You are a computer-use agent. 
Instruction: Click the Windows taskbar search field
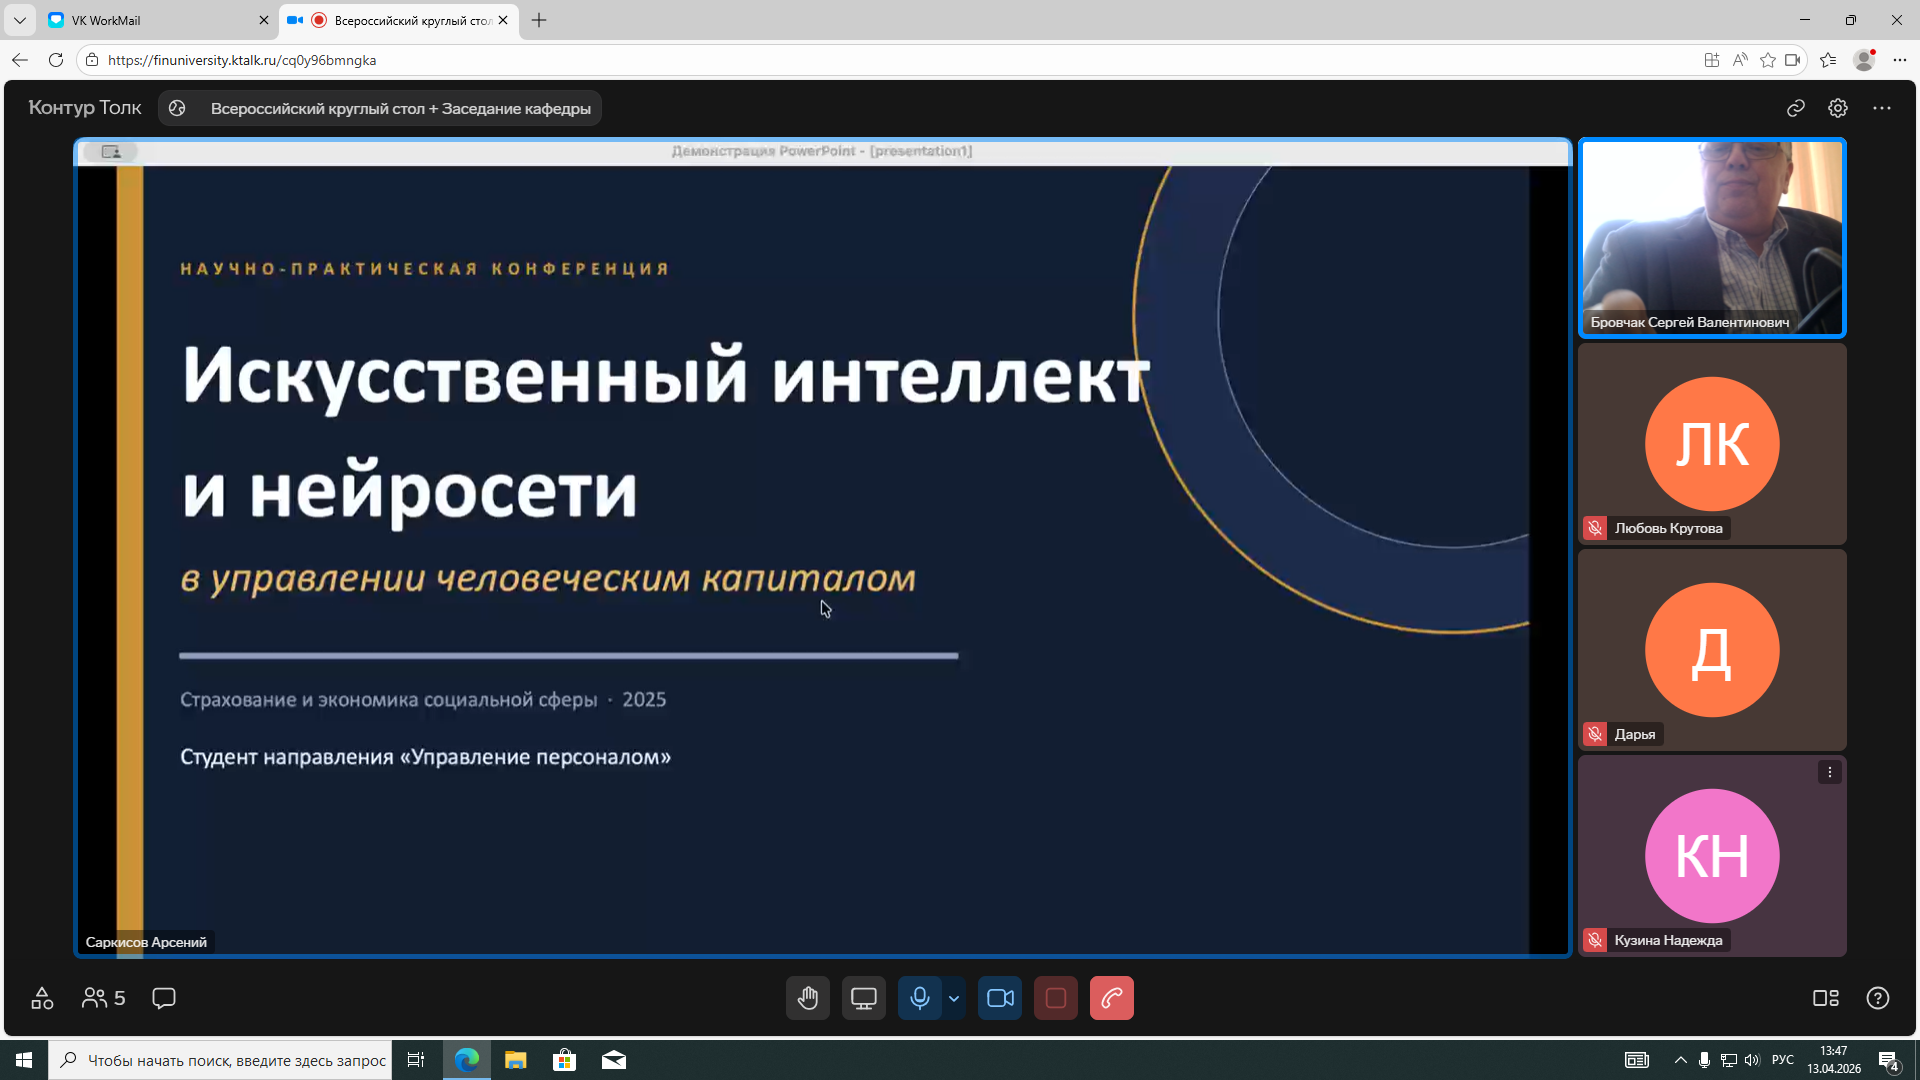coord(220,1059)
